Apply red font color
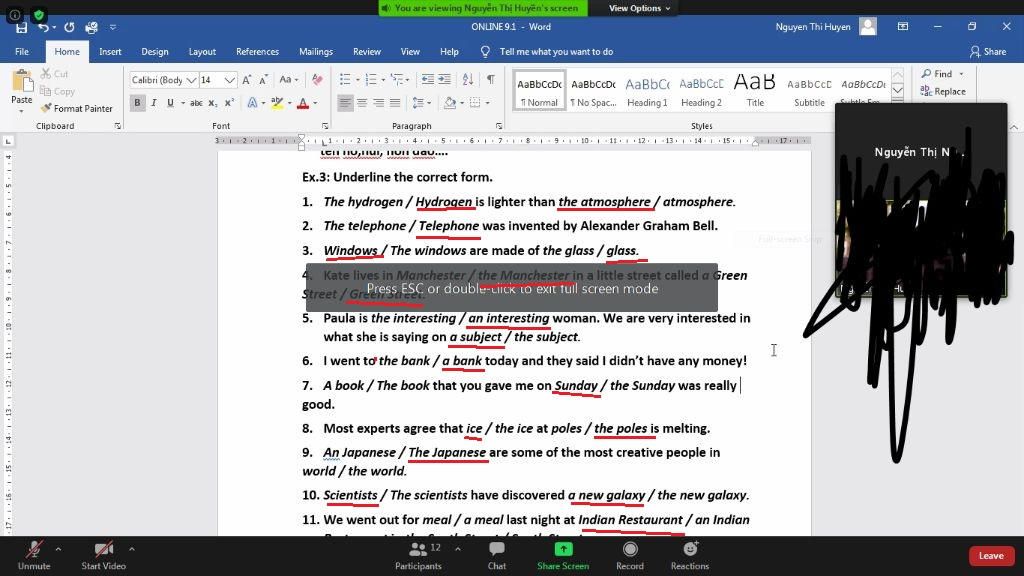 tap(302, 103)
